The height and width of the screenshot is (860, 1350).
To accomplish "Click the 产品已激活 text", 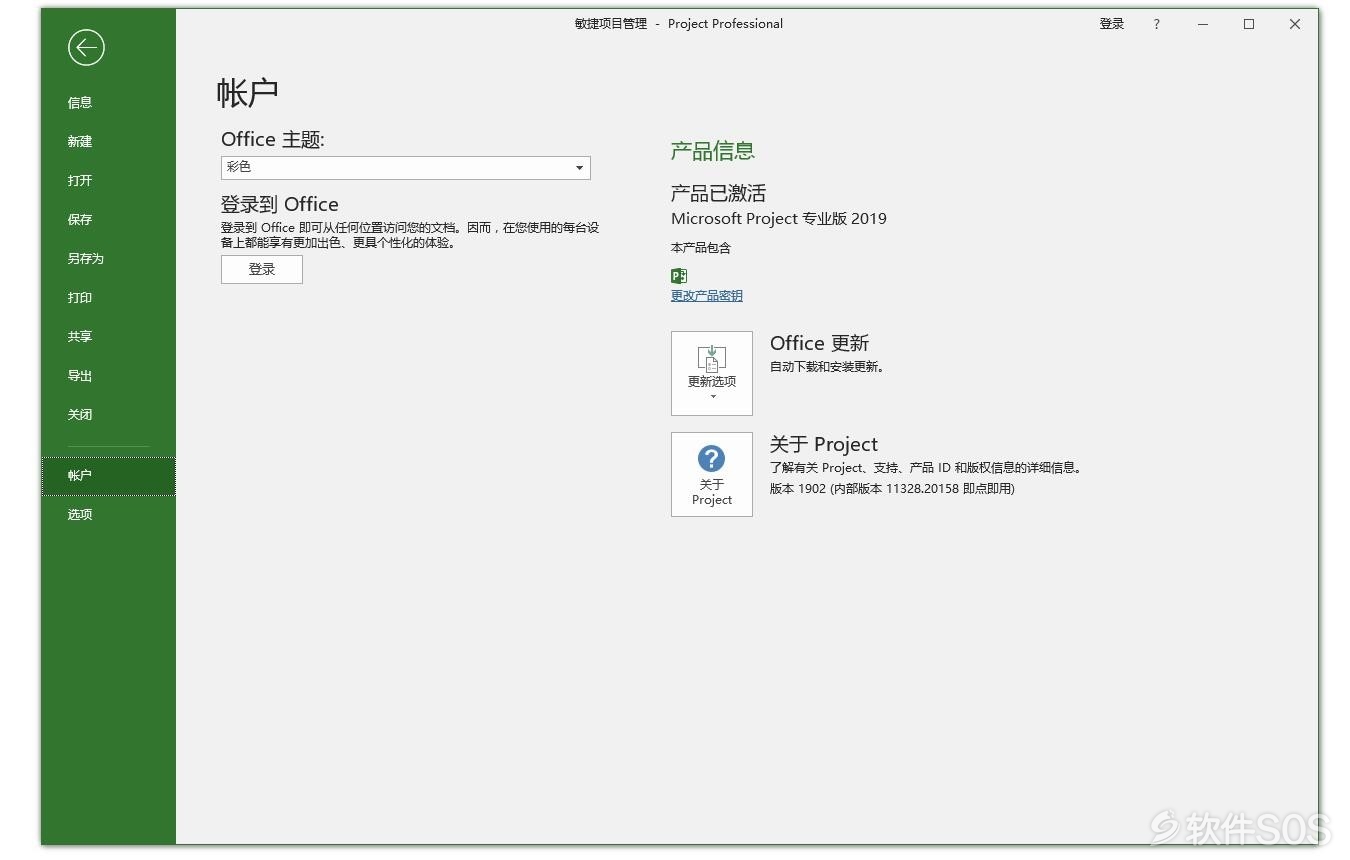I will pos(718,193).
